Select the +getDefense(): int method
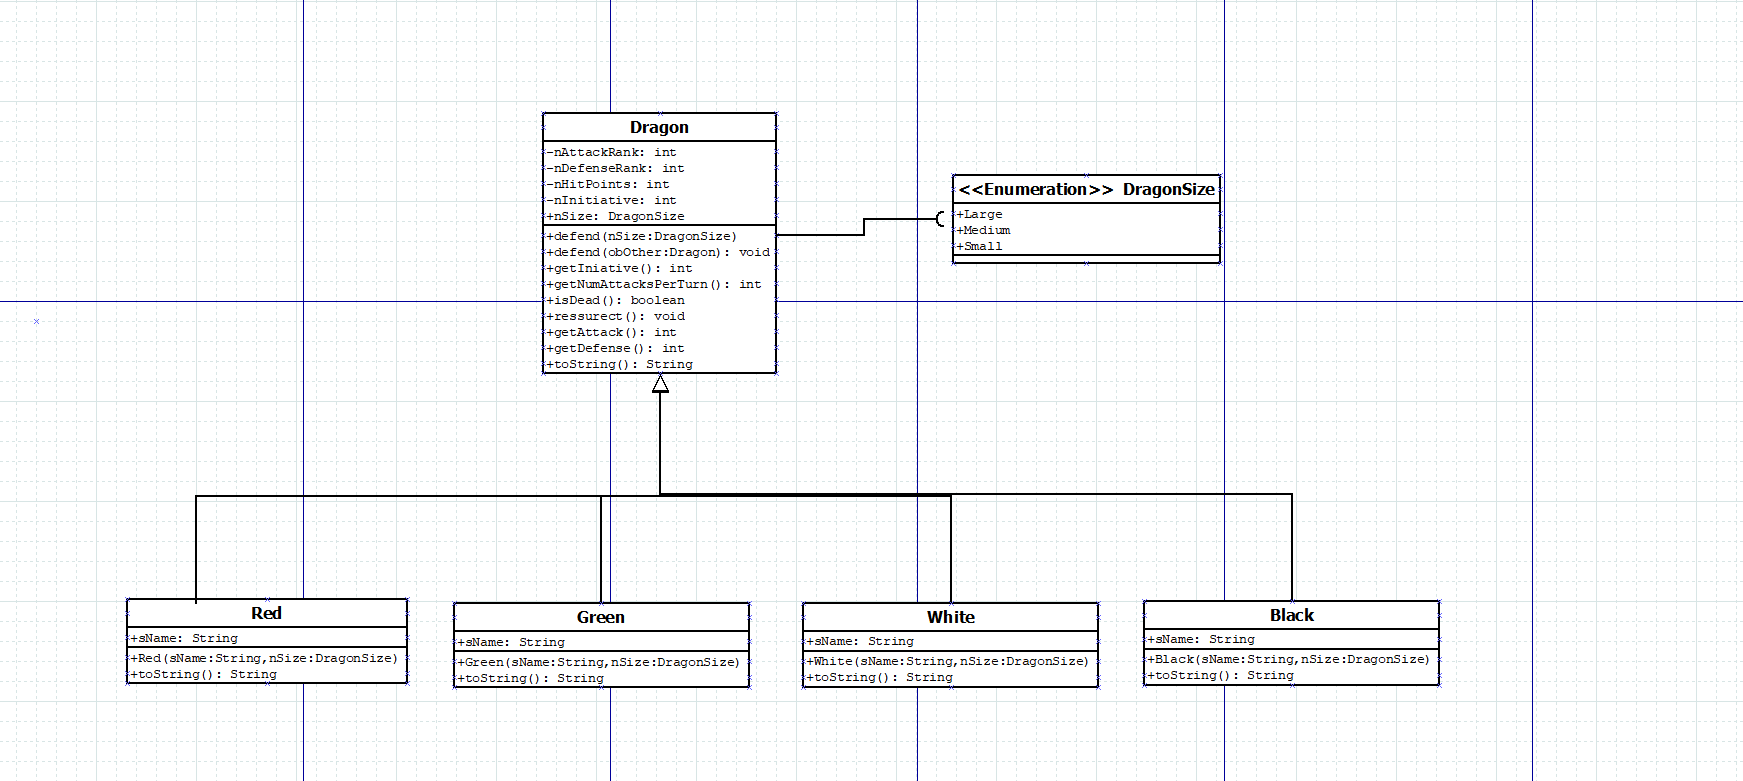This screenshot has width=1743, height=781. [615, 348]
